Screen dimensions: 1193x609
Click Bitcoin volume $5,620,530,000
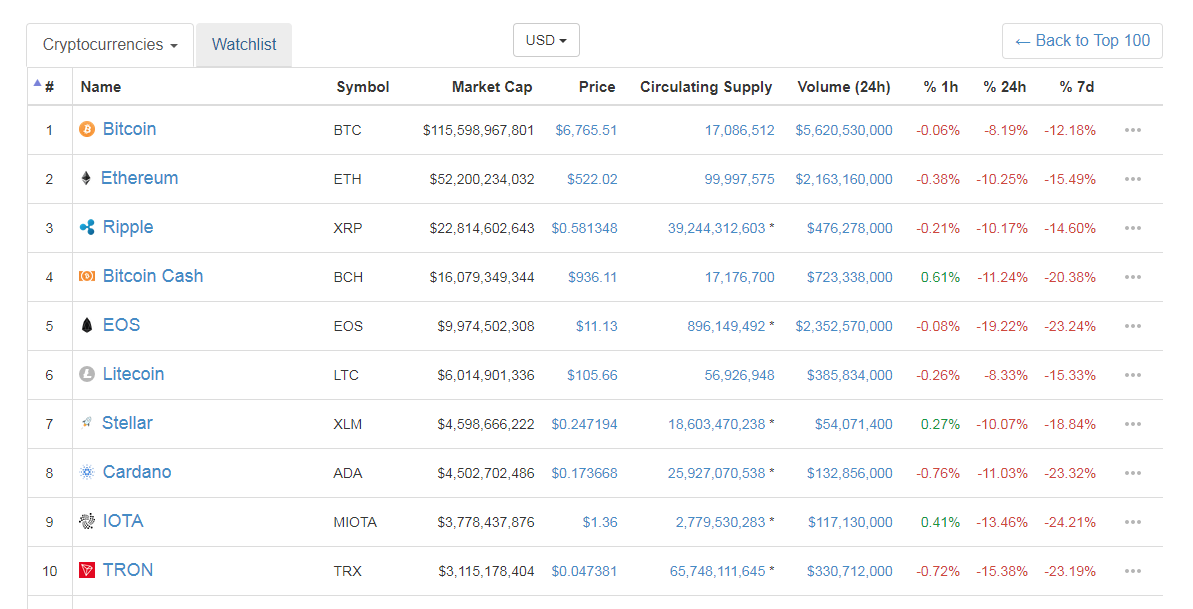coord(844,130)
